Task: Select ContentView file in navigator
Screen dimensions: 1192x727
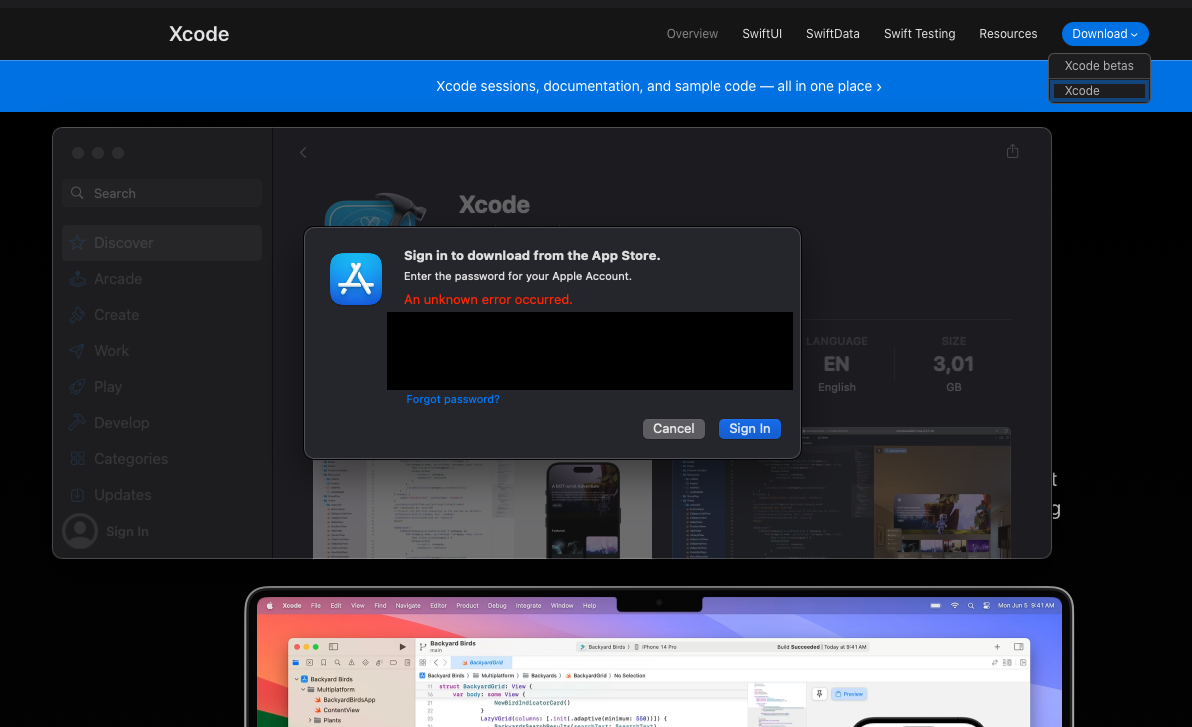Action: click(x=336, y=710)
